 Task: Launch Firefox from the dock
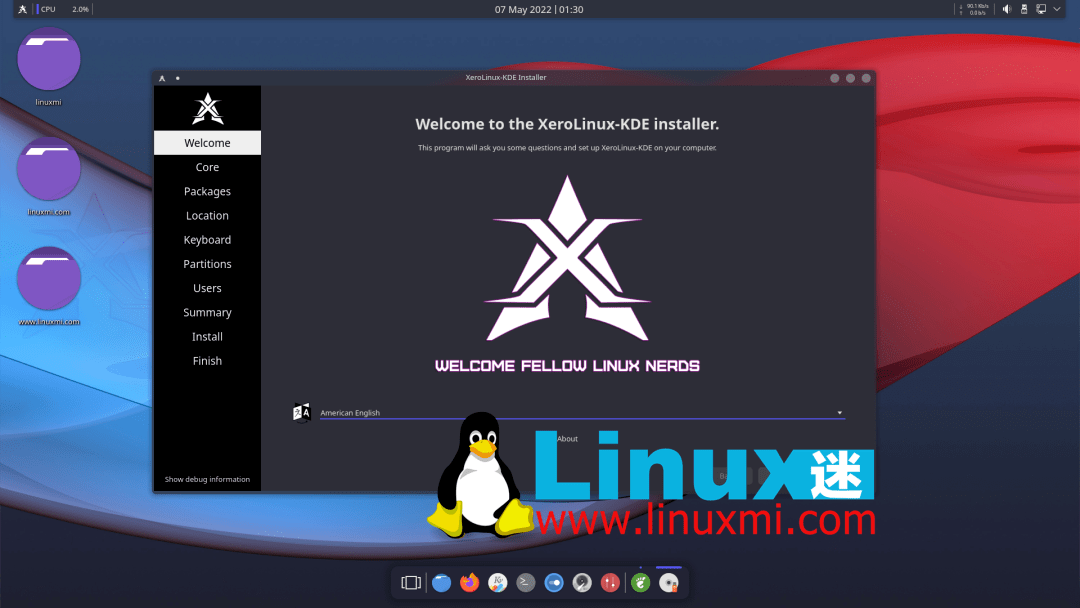coord(470,583)
